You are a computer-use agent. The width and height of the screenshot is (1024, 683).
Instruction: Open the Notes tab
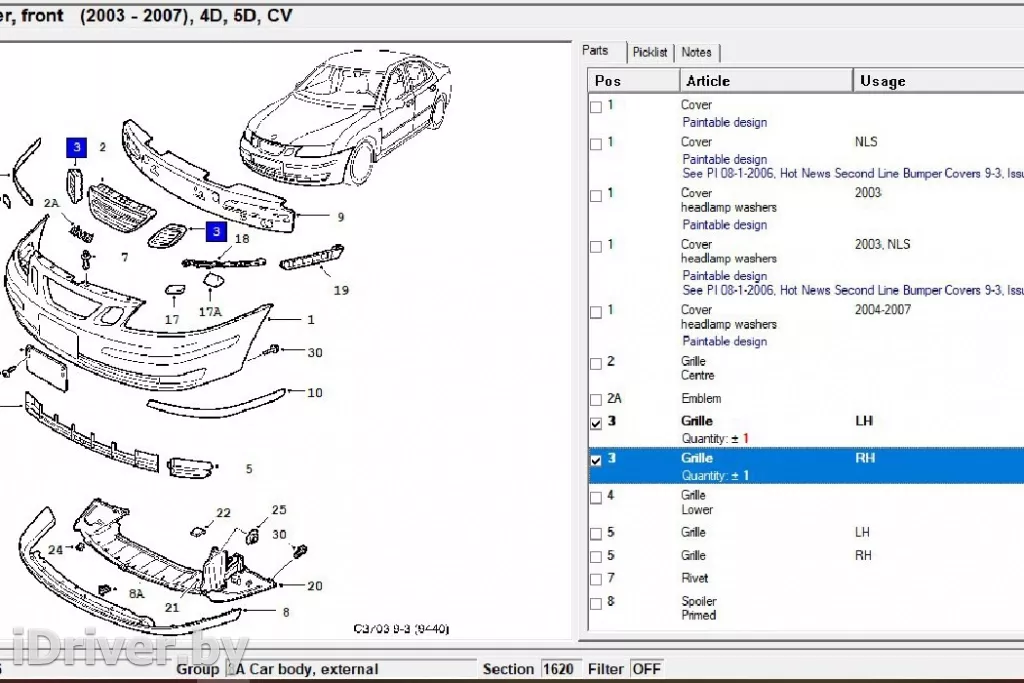pos(696,52)
